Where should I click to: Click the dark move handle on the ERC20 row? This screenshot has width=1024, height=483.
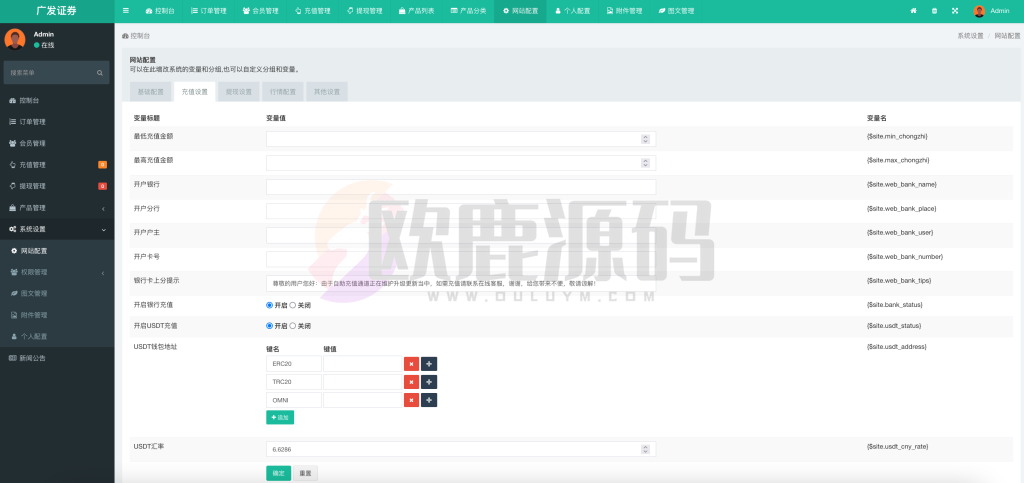click(x=429, y=364)
